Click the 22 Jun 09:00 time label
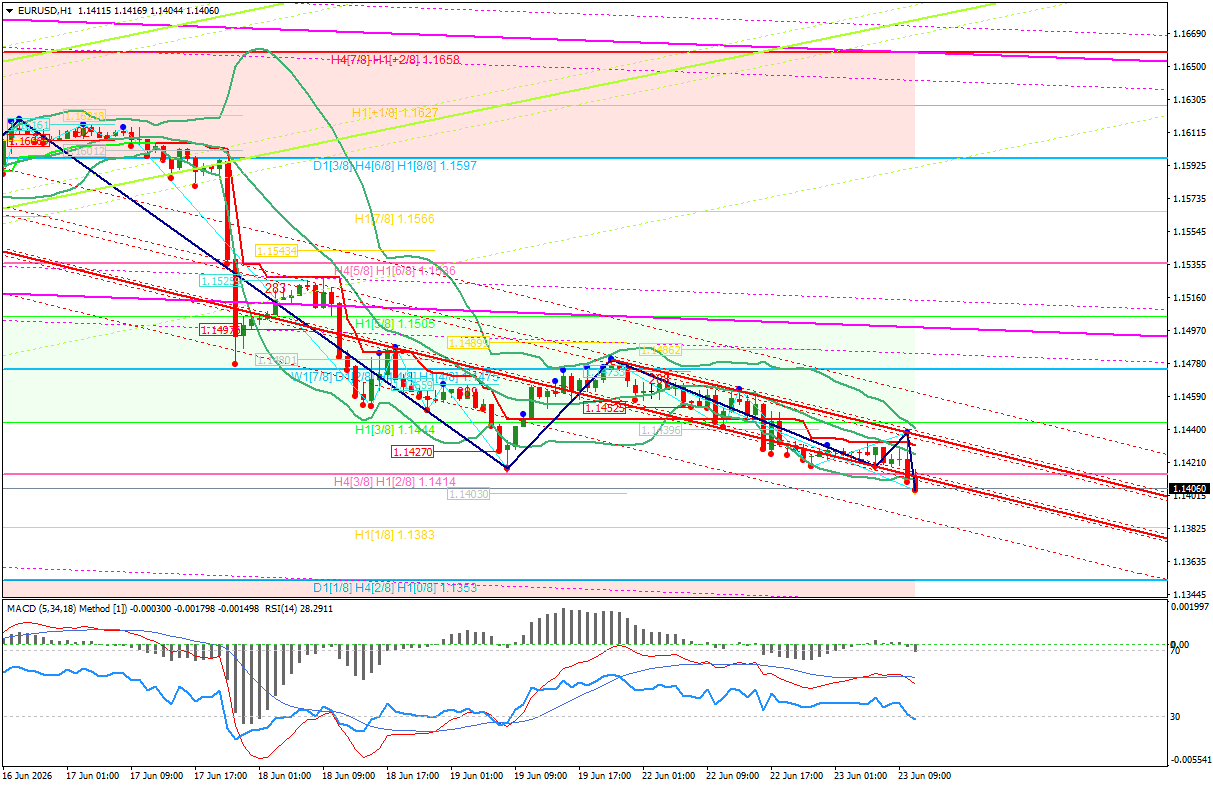The image size is (1213, 787). point(733,775)
